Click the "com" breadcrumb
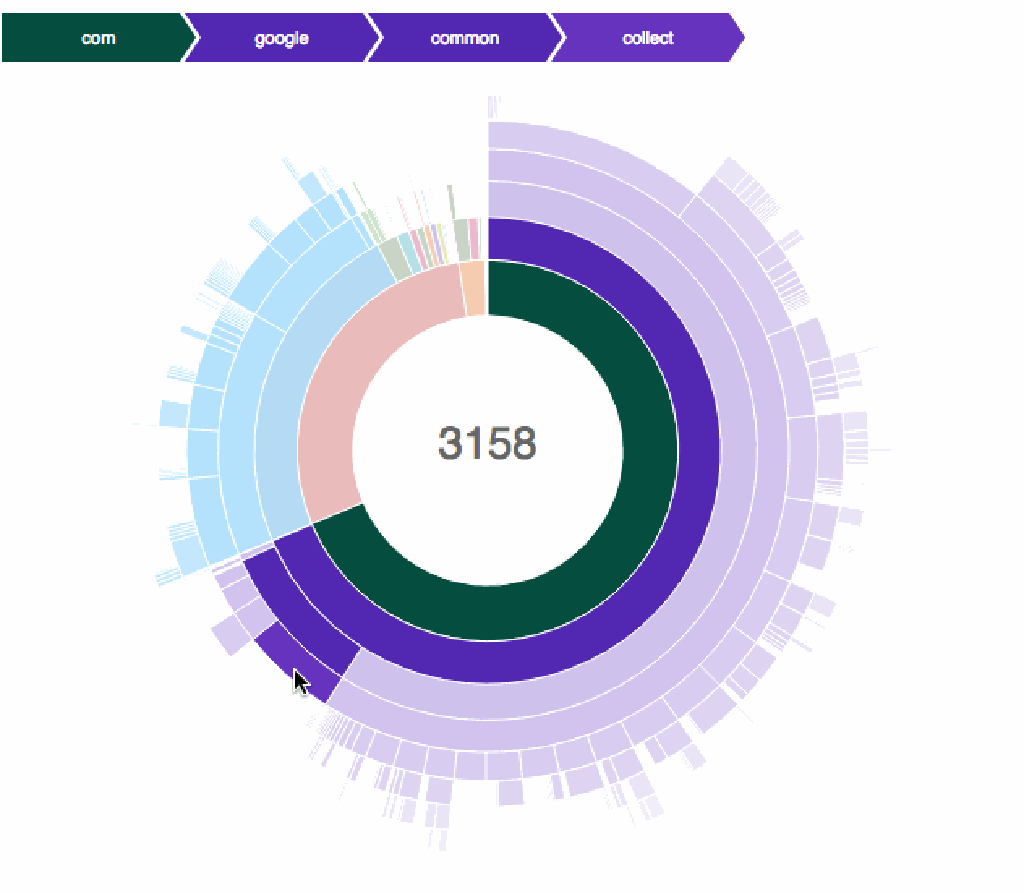The height and width of the screenshot is (893, 1024). [97, 39]
